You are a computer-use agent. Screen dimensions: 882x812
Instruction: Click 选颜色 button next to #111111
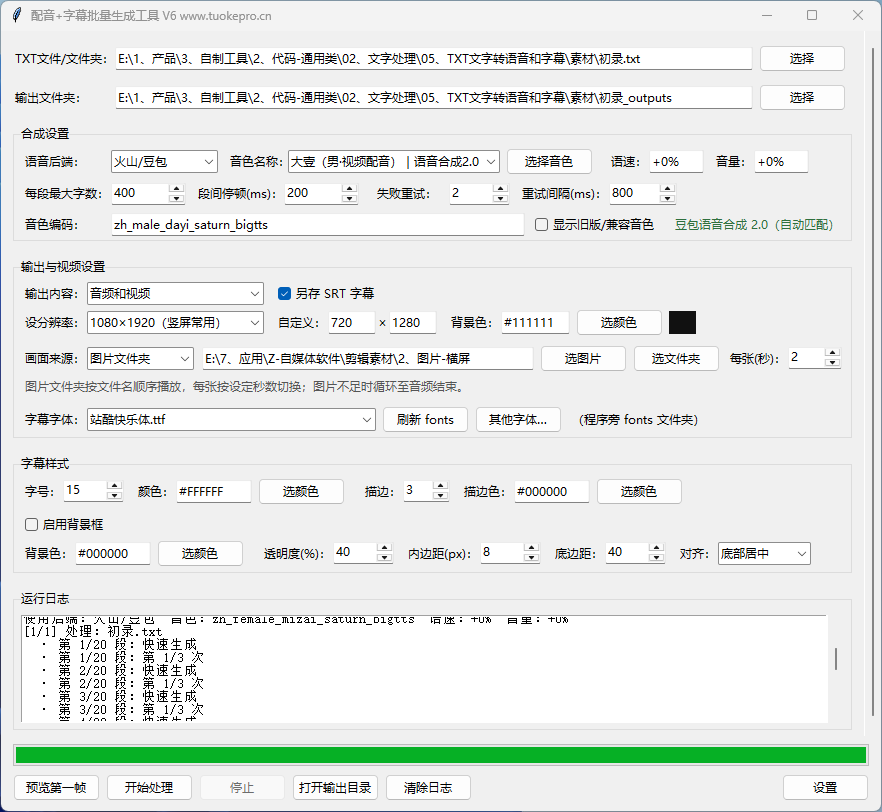619,323
